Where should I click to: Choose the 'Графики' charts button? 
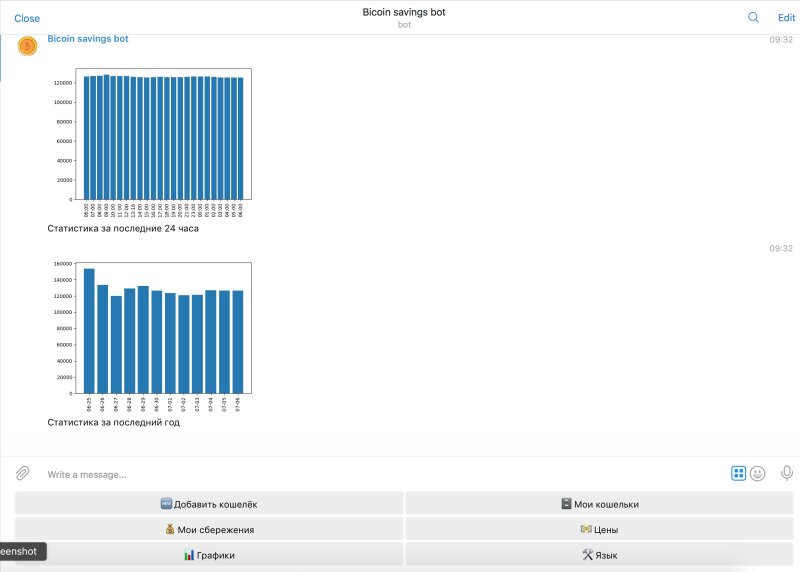208,554
